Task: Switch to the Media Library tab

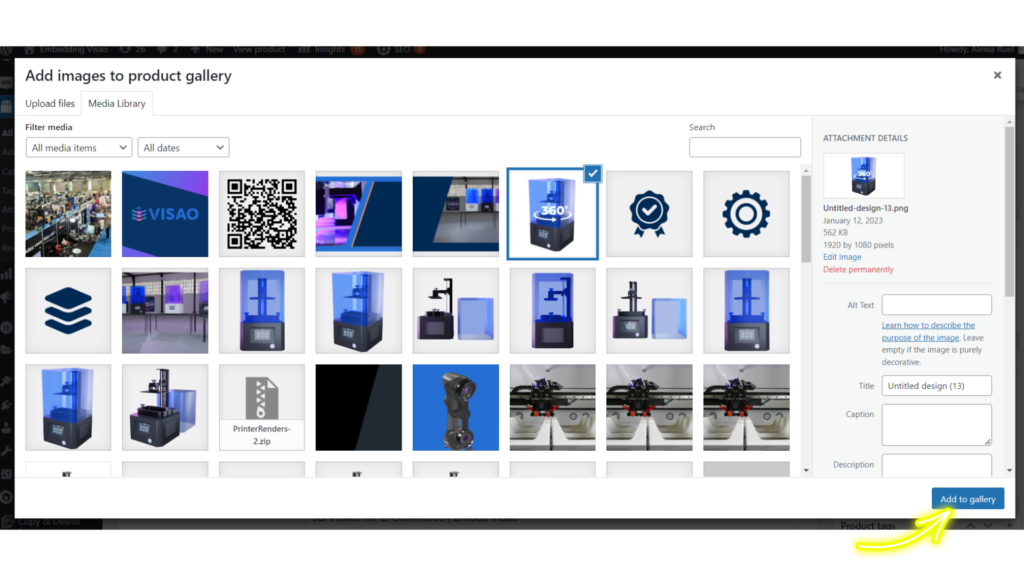Action: coord(117,103)
